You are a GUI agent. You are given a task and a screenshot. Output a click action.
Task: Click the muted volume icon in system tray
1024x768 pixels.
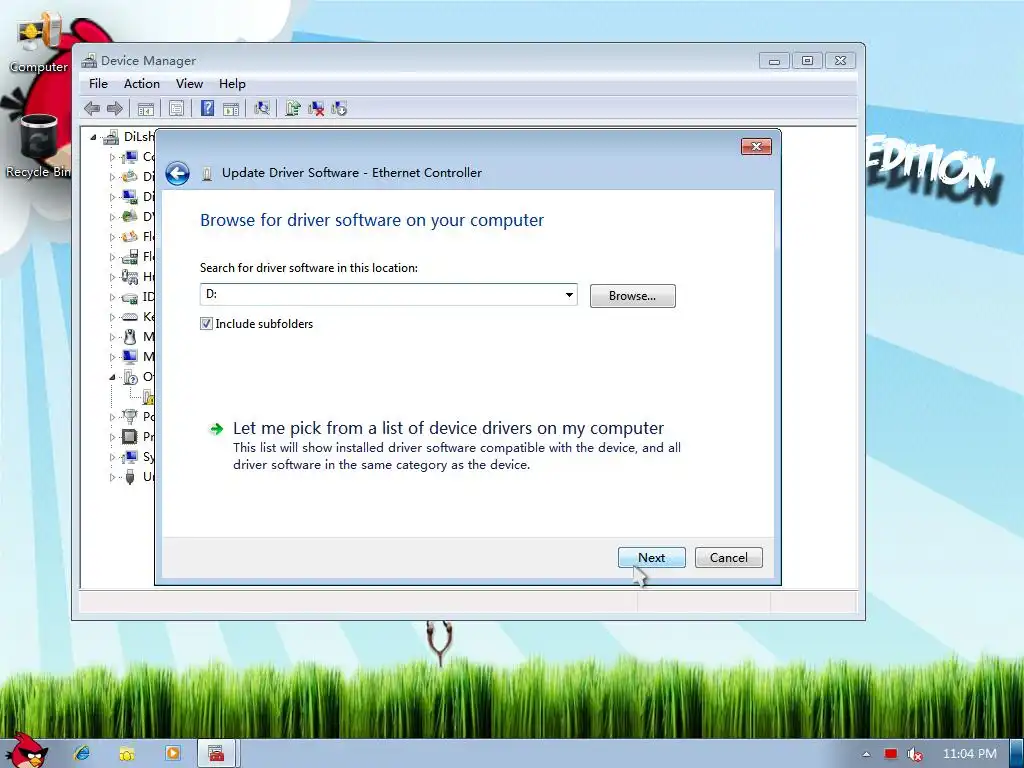914,754
